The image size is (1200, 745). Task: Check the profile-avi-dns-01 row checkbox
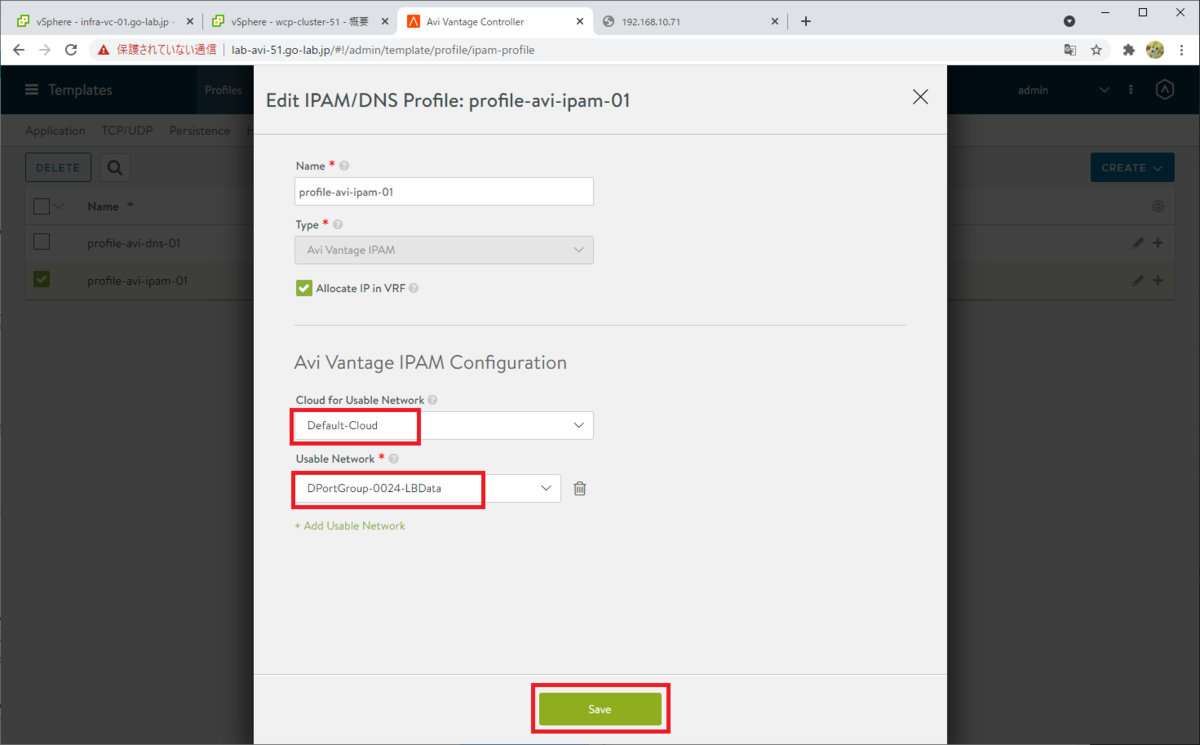[x=41, y=242]
